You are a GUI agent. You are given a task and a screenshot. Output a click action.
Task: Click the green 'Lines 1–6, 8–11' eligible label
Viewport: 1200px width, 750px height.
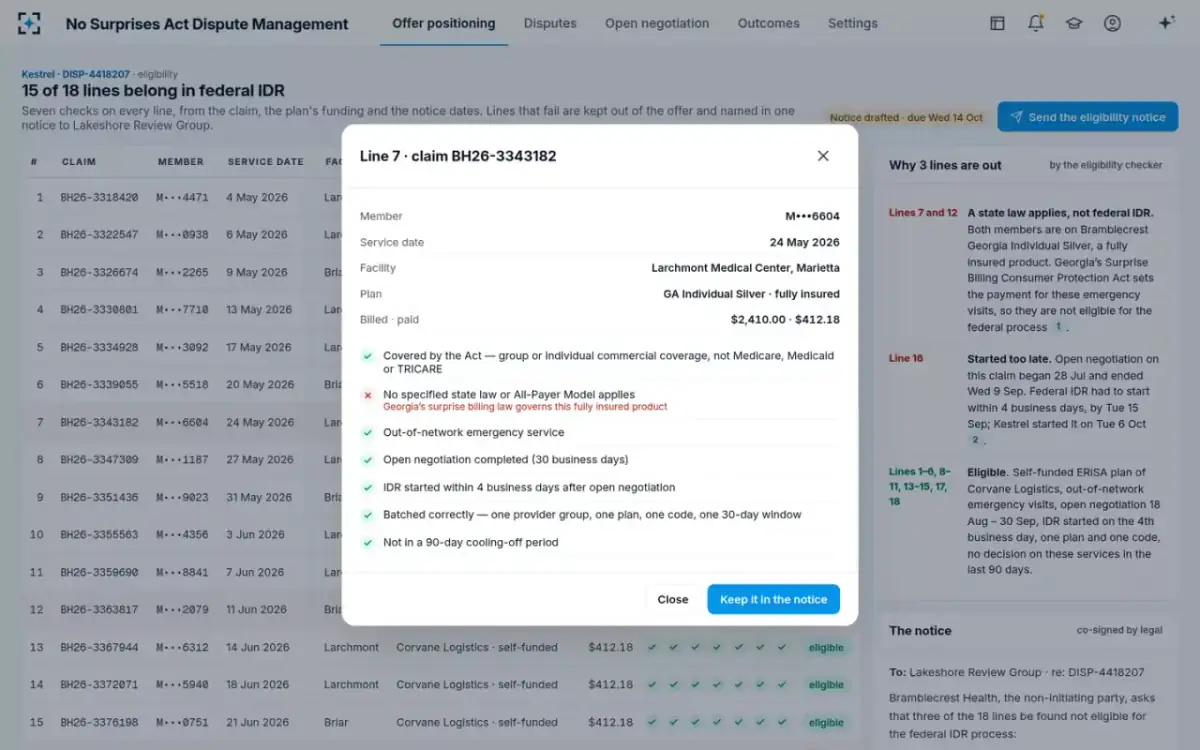[920, 487]
